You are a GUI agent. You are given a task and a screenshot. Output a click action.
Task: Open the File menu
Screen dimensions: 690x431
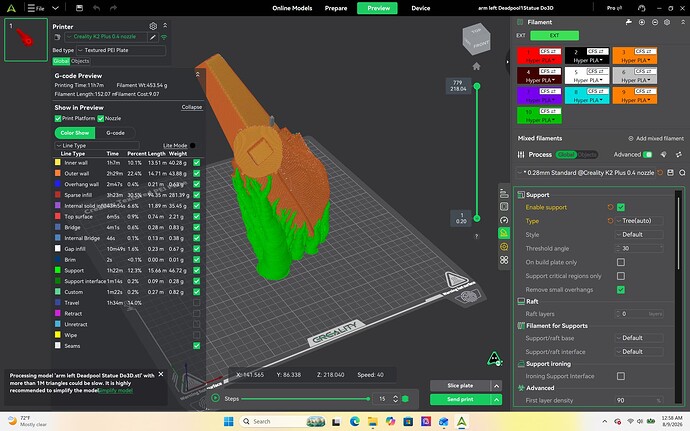click(x=36, y=8)
